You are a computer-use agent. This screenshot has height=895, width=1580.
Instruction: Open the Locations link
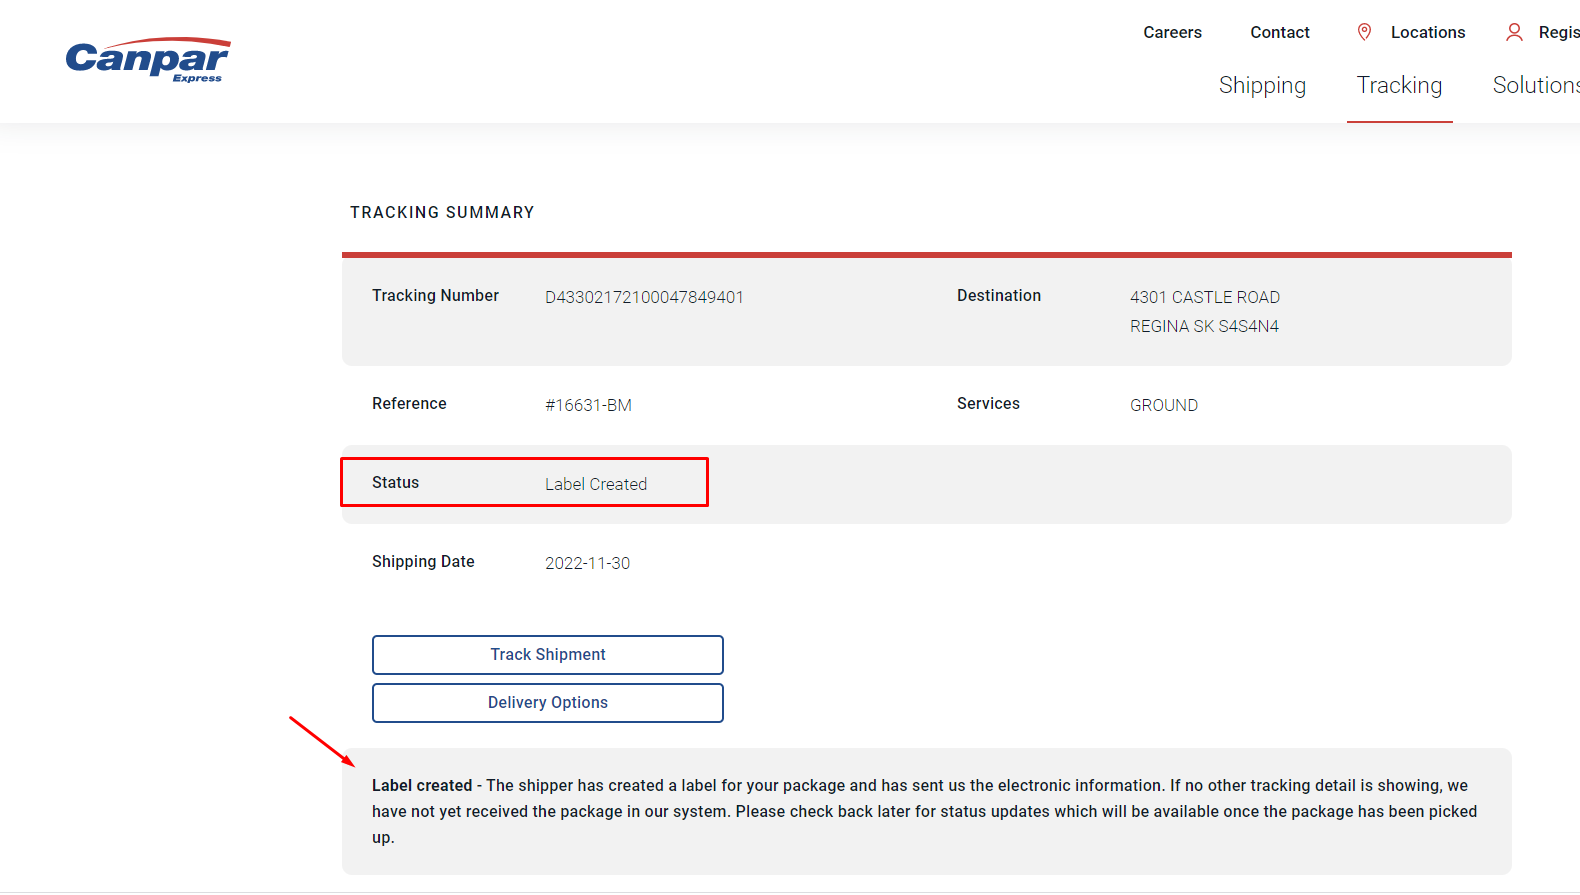1427,32
